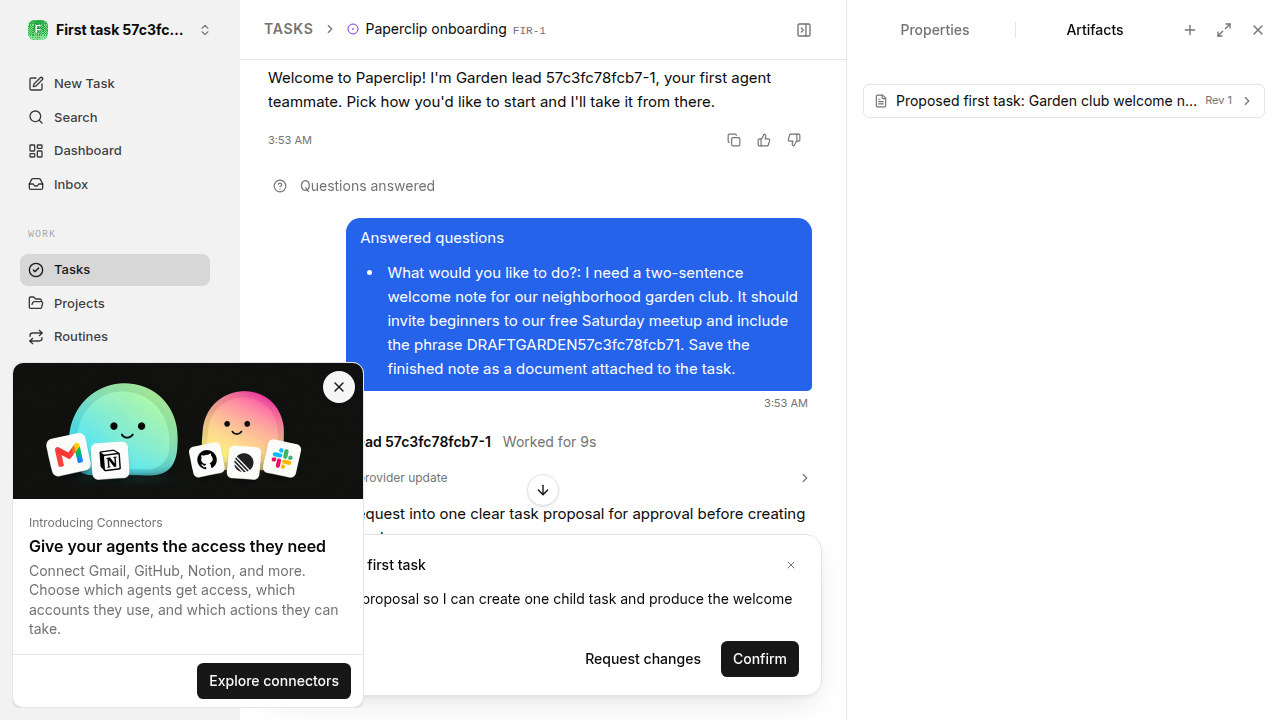Jump to latest message with down arrow
This screenshot has height=720, width=1280.
[x=543, y=490]
